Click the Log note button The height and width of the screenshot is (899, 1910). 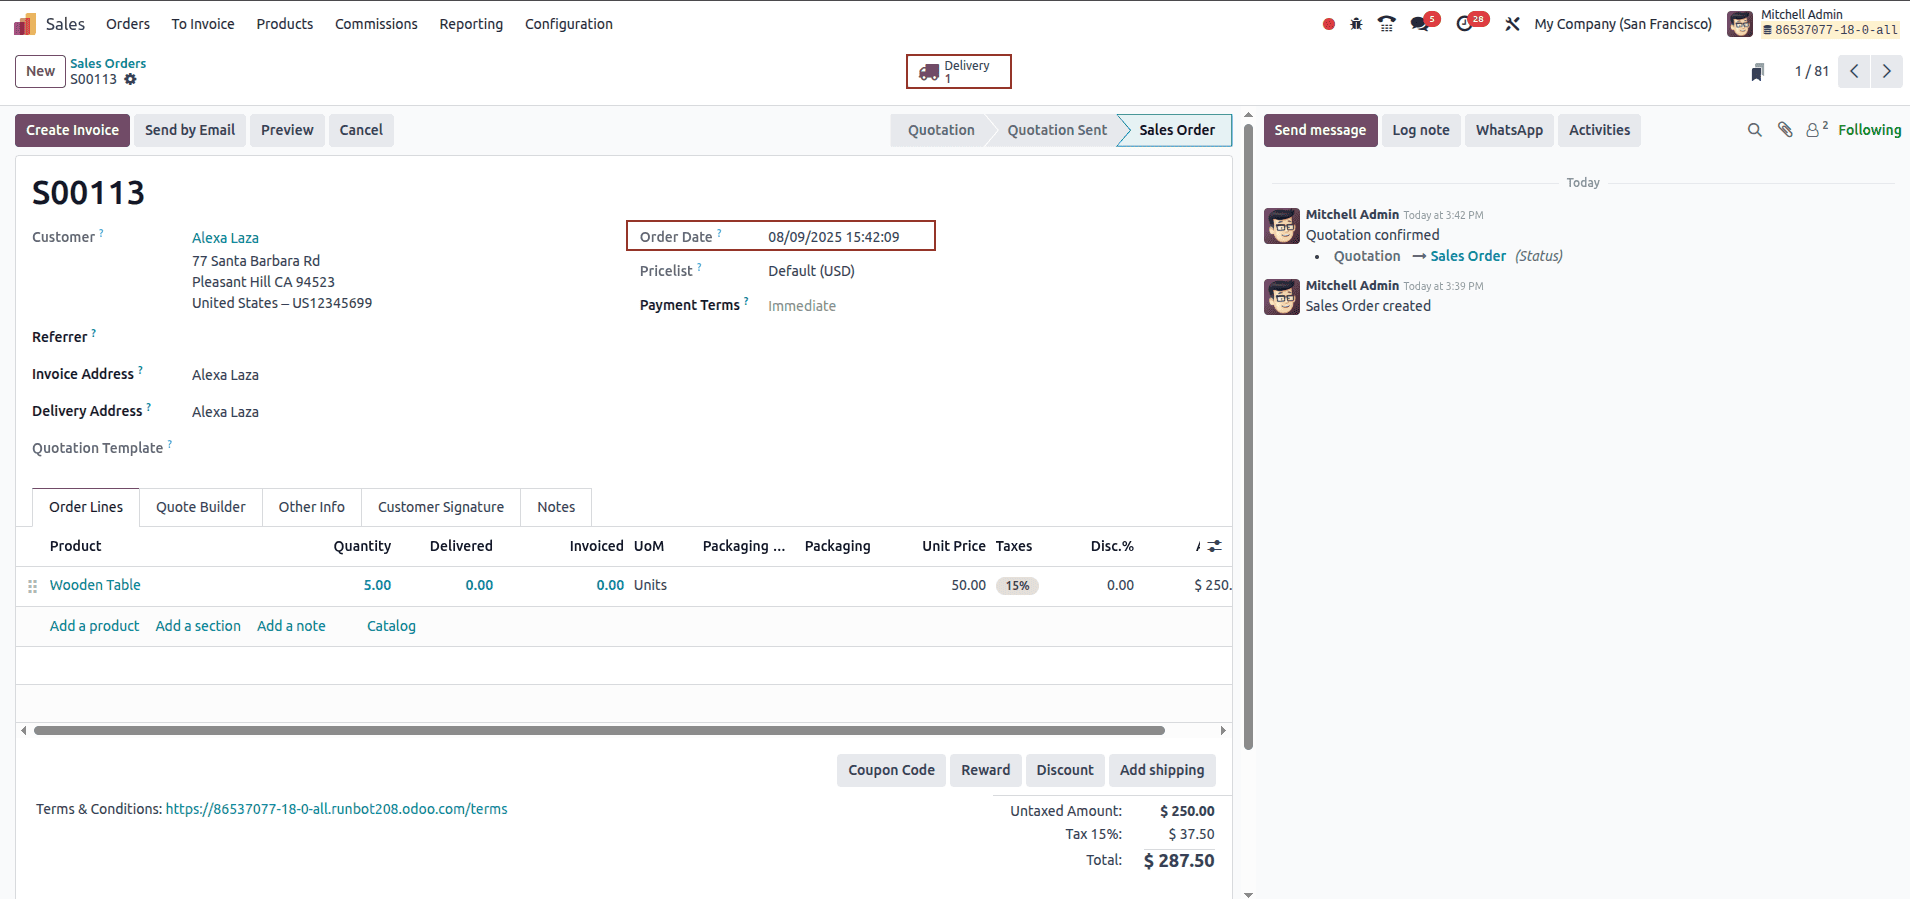coord(1421,130)
